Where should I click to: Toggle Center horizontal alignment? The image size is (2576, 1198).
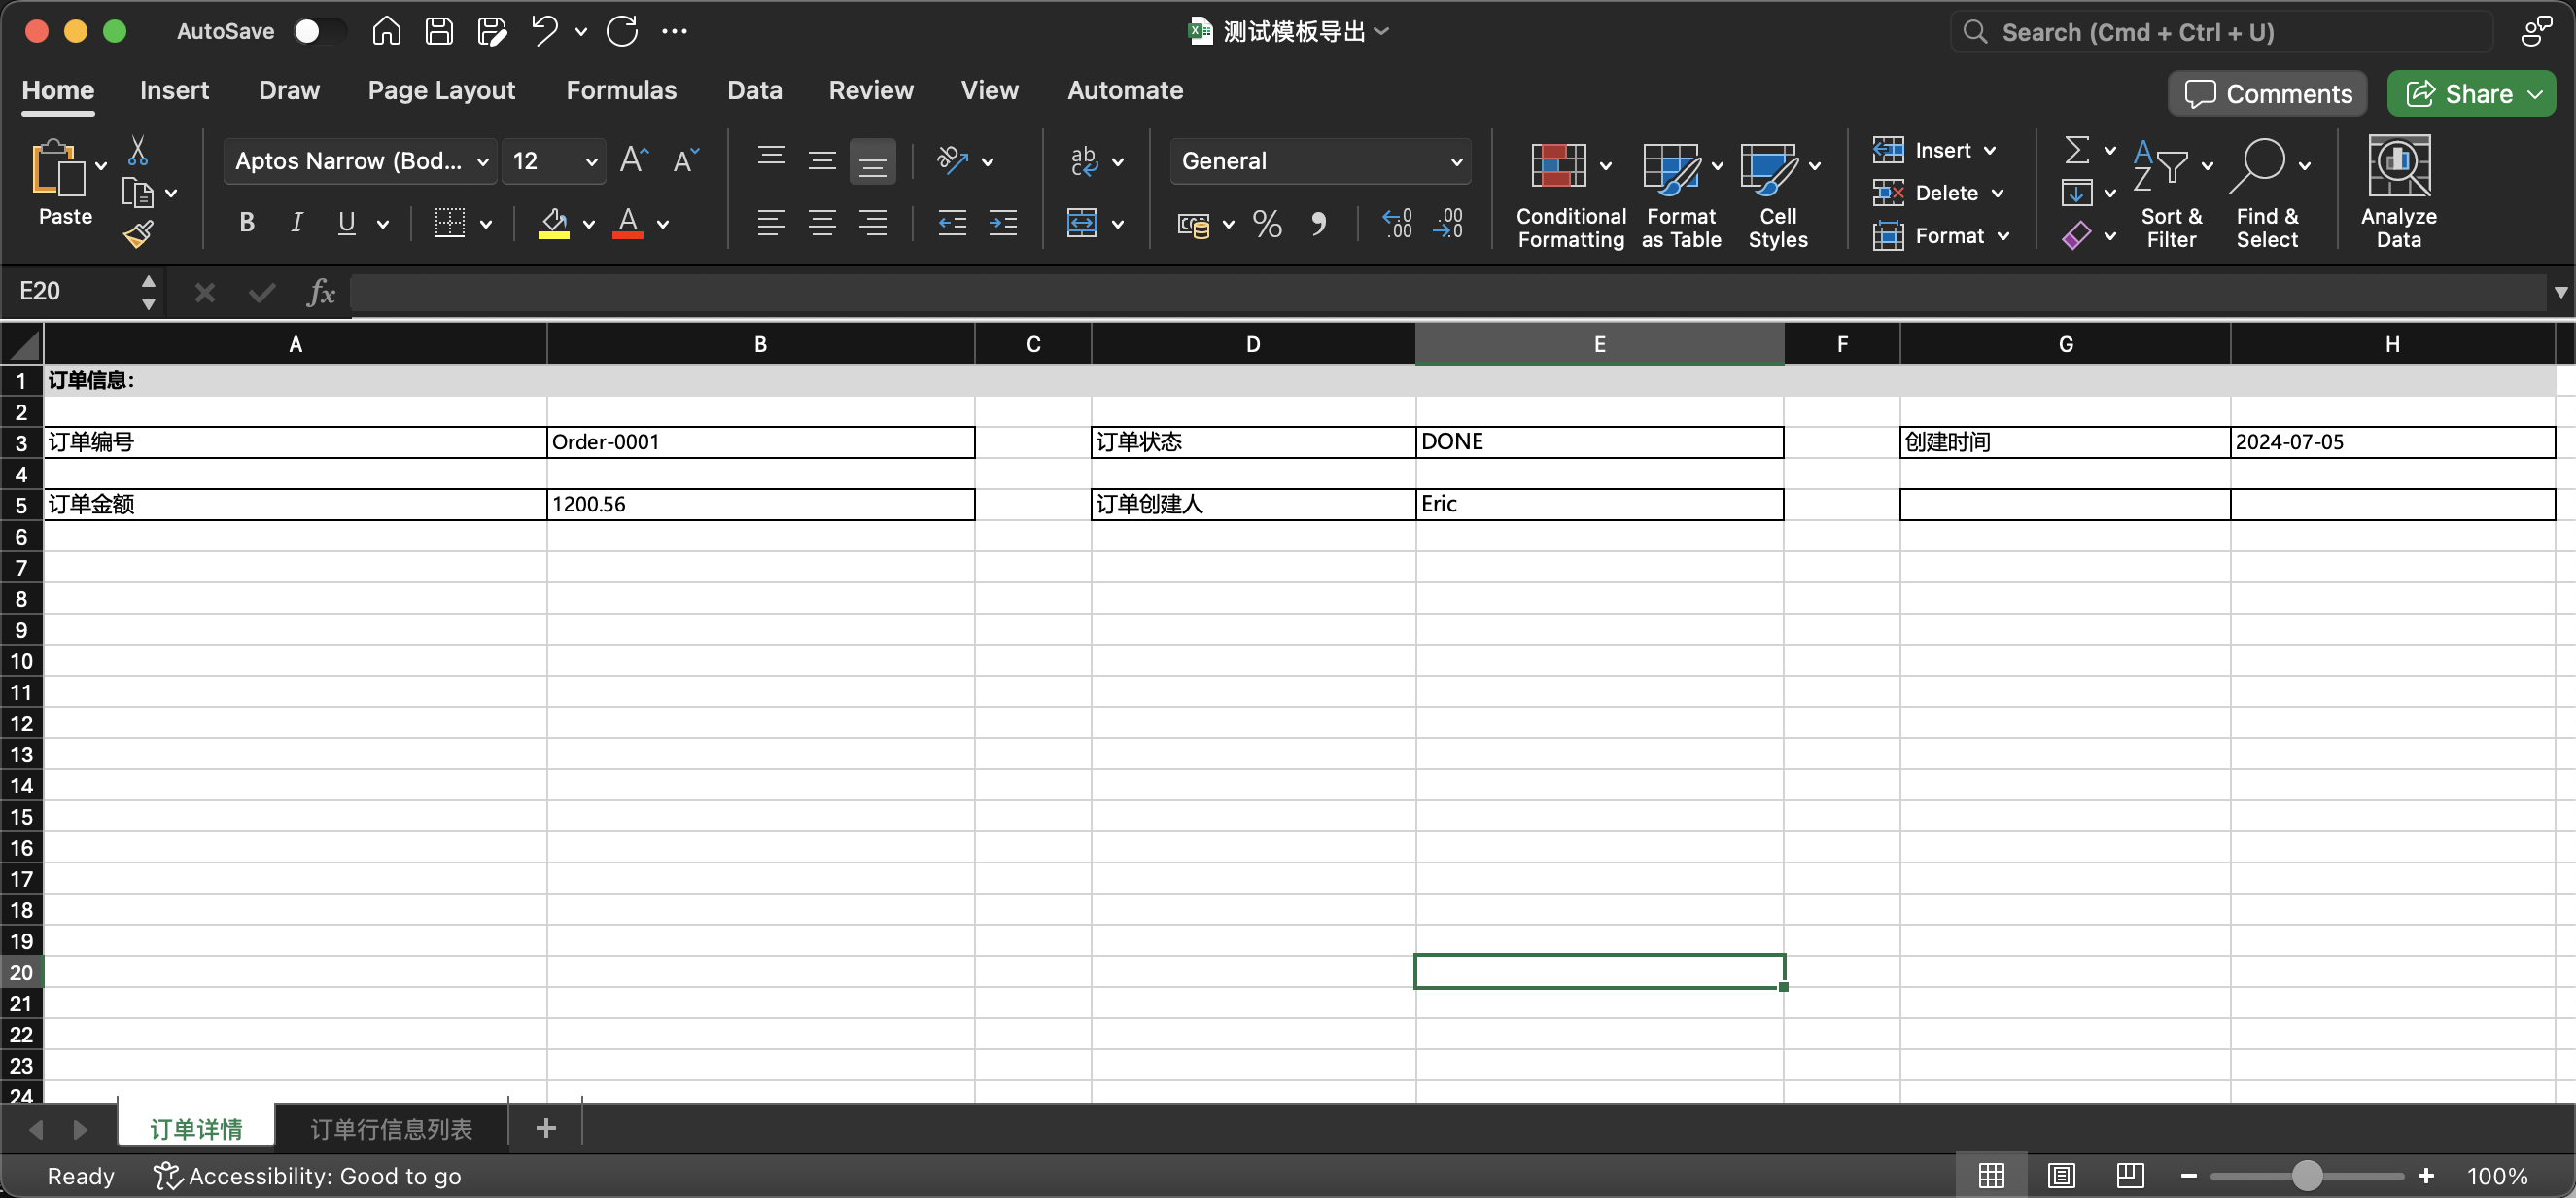pos(822,223)
